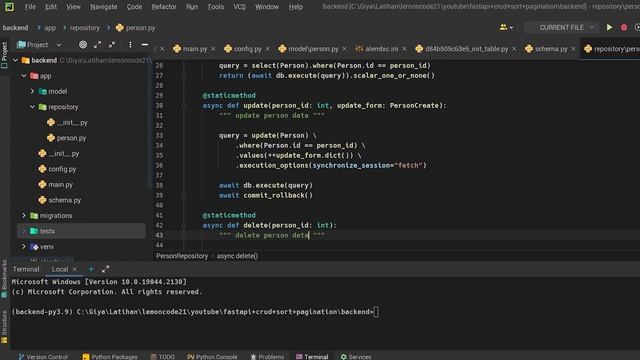Run the current file with green play button

pos(609,27)
